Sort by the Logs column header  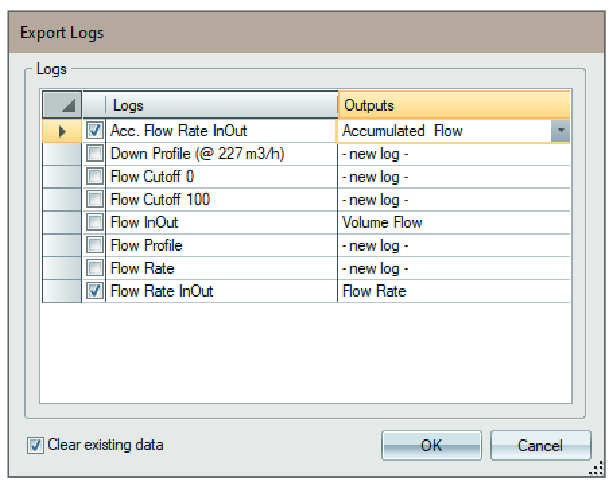pyautogui.click(x=221, y=105)
